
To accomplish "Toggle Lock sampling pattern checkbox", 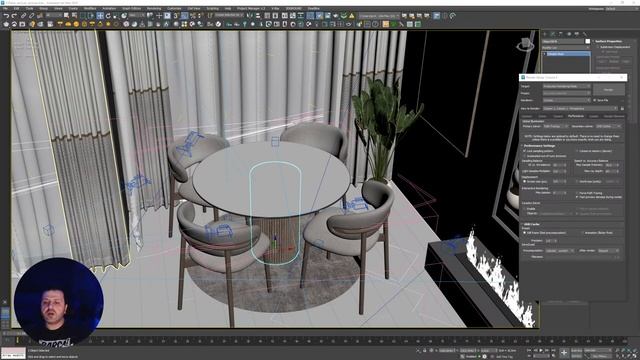I will [524, 151].
